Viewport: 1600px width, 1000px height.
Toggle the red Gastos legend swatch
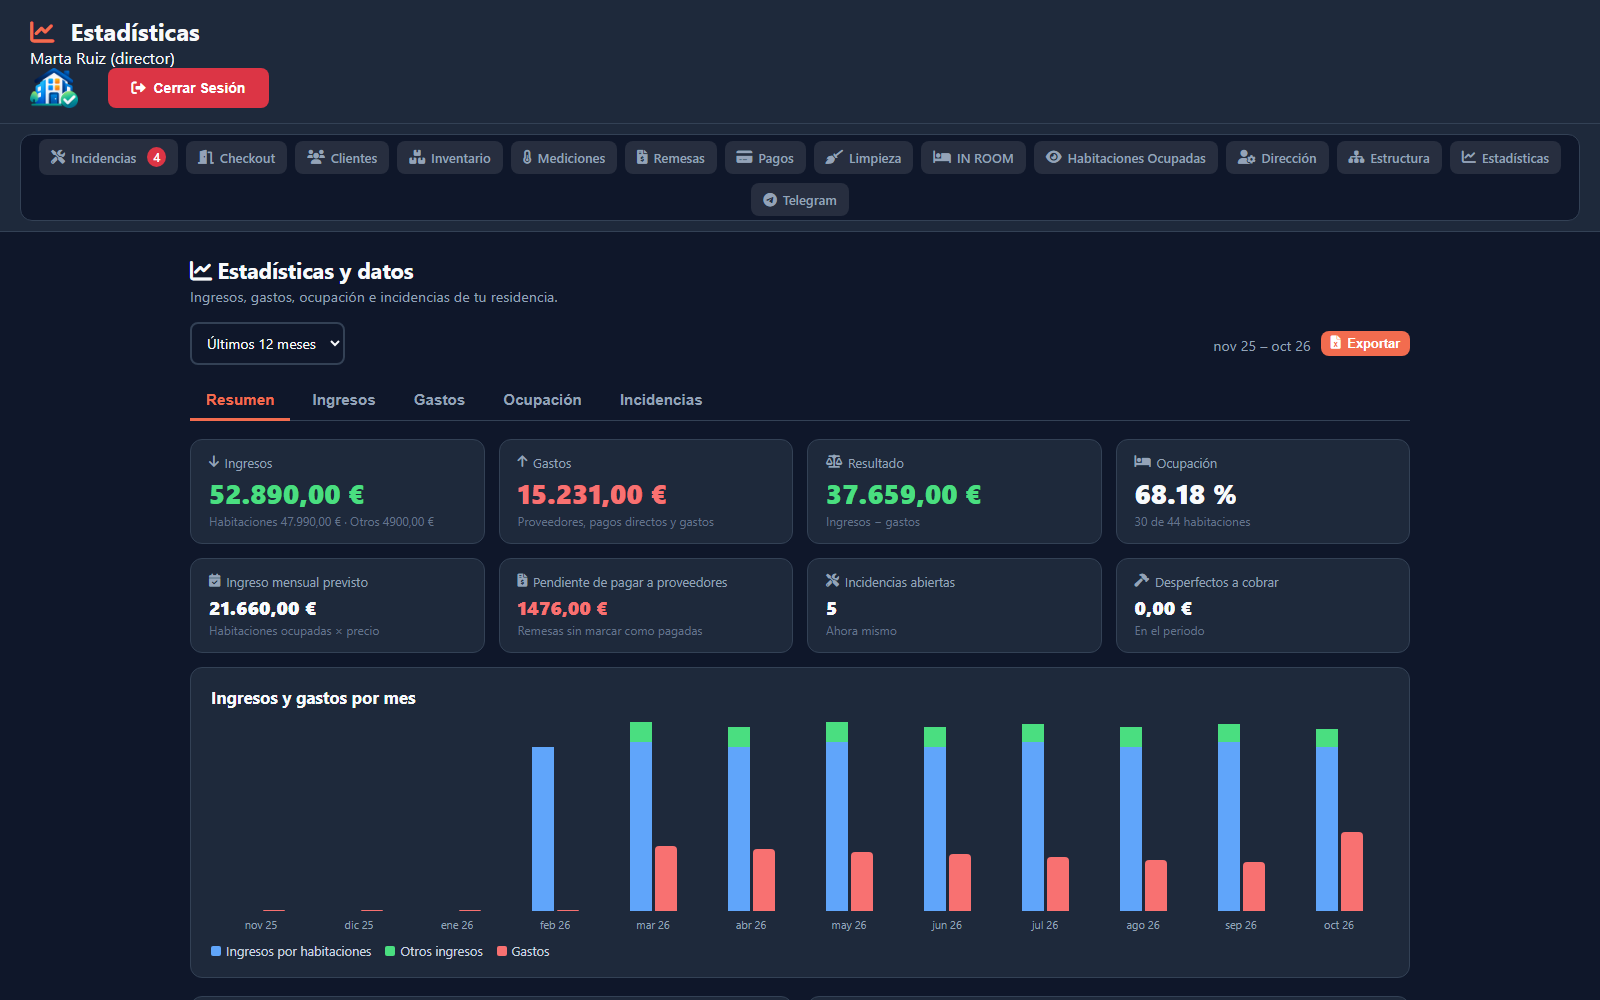coord(502,951)
